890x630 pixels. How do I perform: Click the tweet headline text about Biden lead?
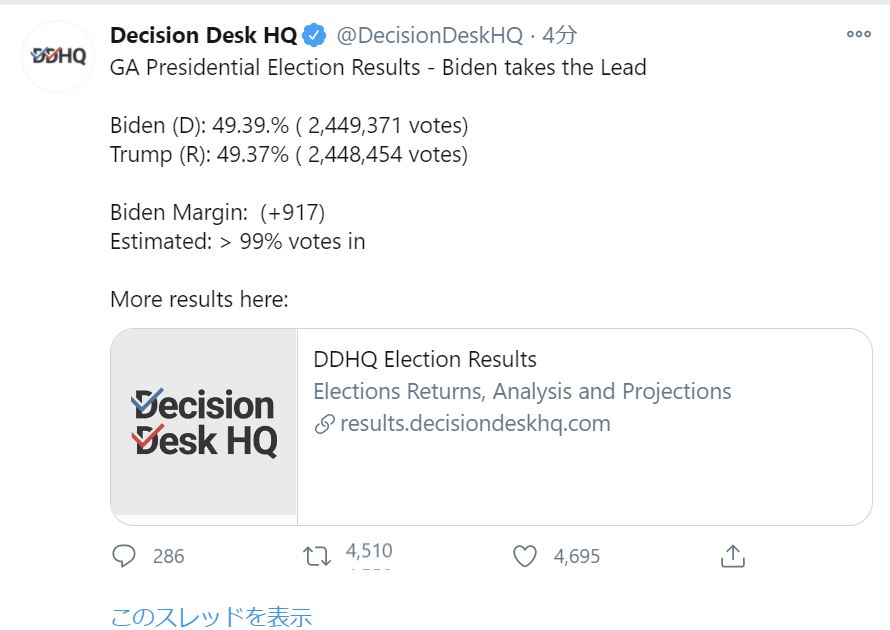378,68
